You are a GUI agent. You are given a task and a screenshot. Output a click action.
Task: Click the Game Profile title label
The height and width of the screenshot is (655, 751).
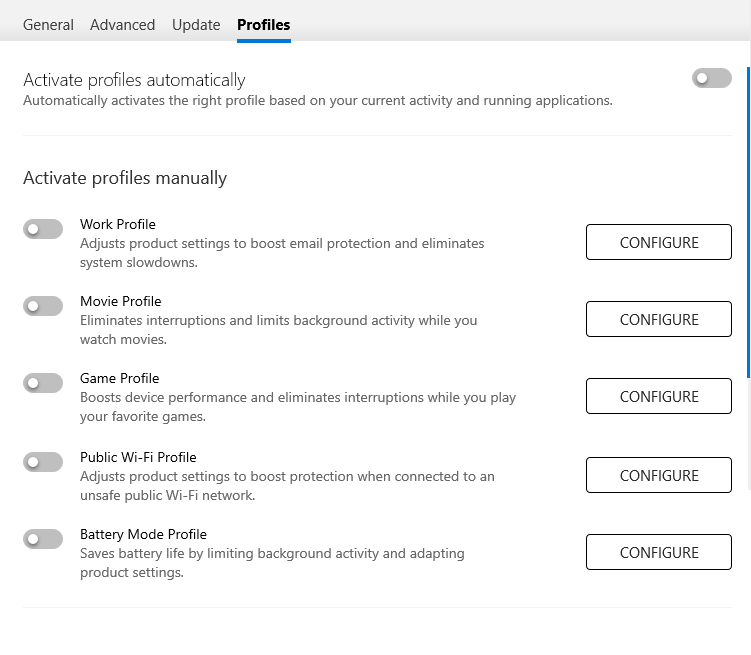tap(119, 378)
